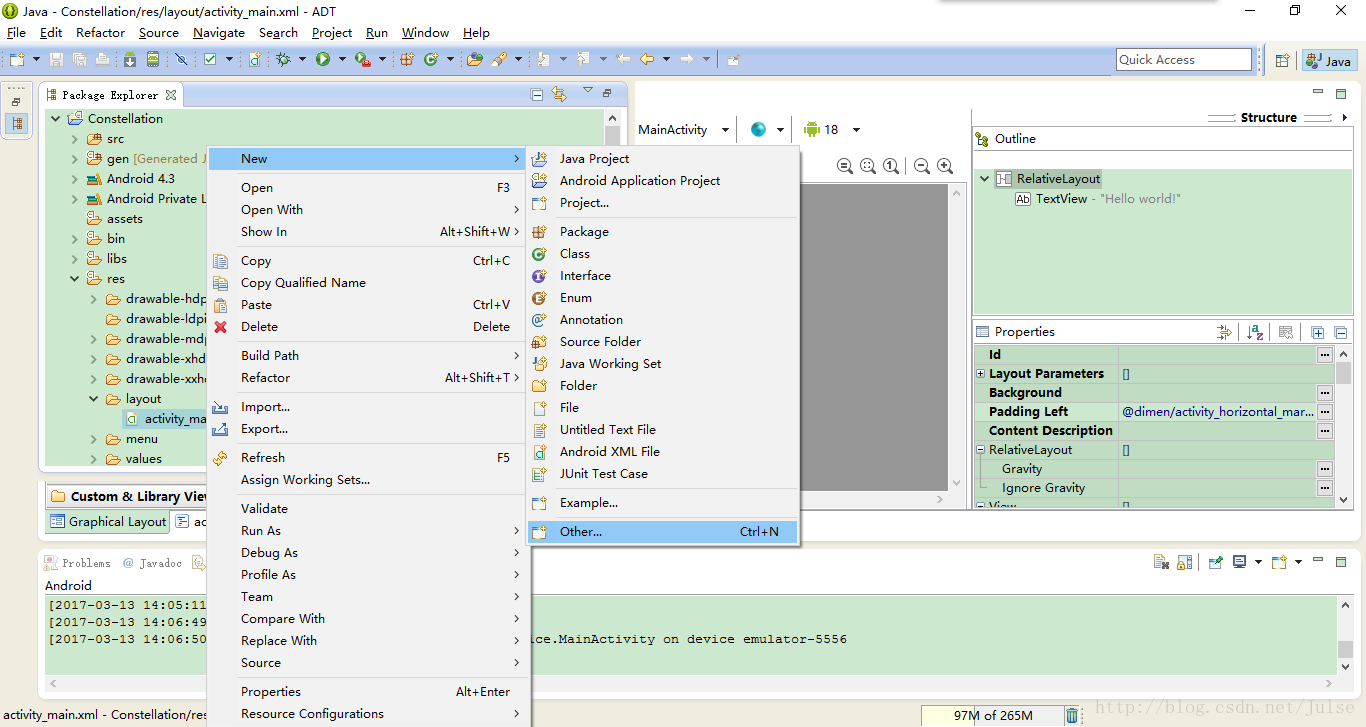This screenshot has width=1366, height=727.
Task: Click the yellow Back navigation arrow
Action: click(x=647, y=60)
